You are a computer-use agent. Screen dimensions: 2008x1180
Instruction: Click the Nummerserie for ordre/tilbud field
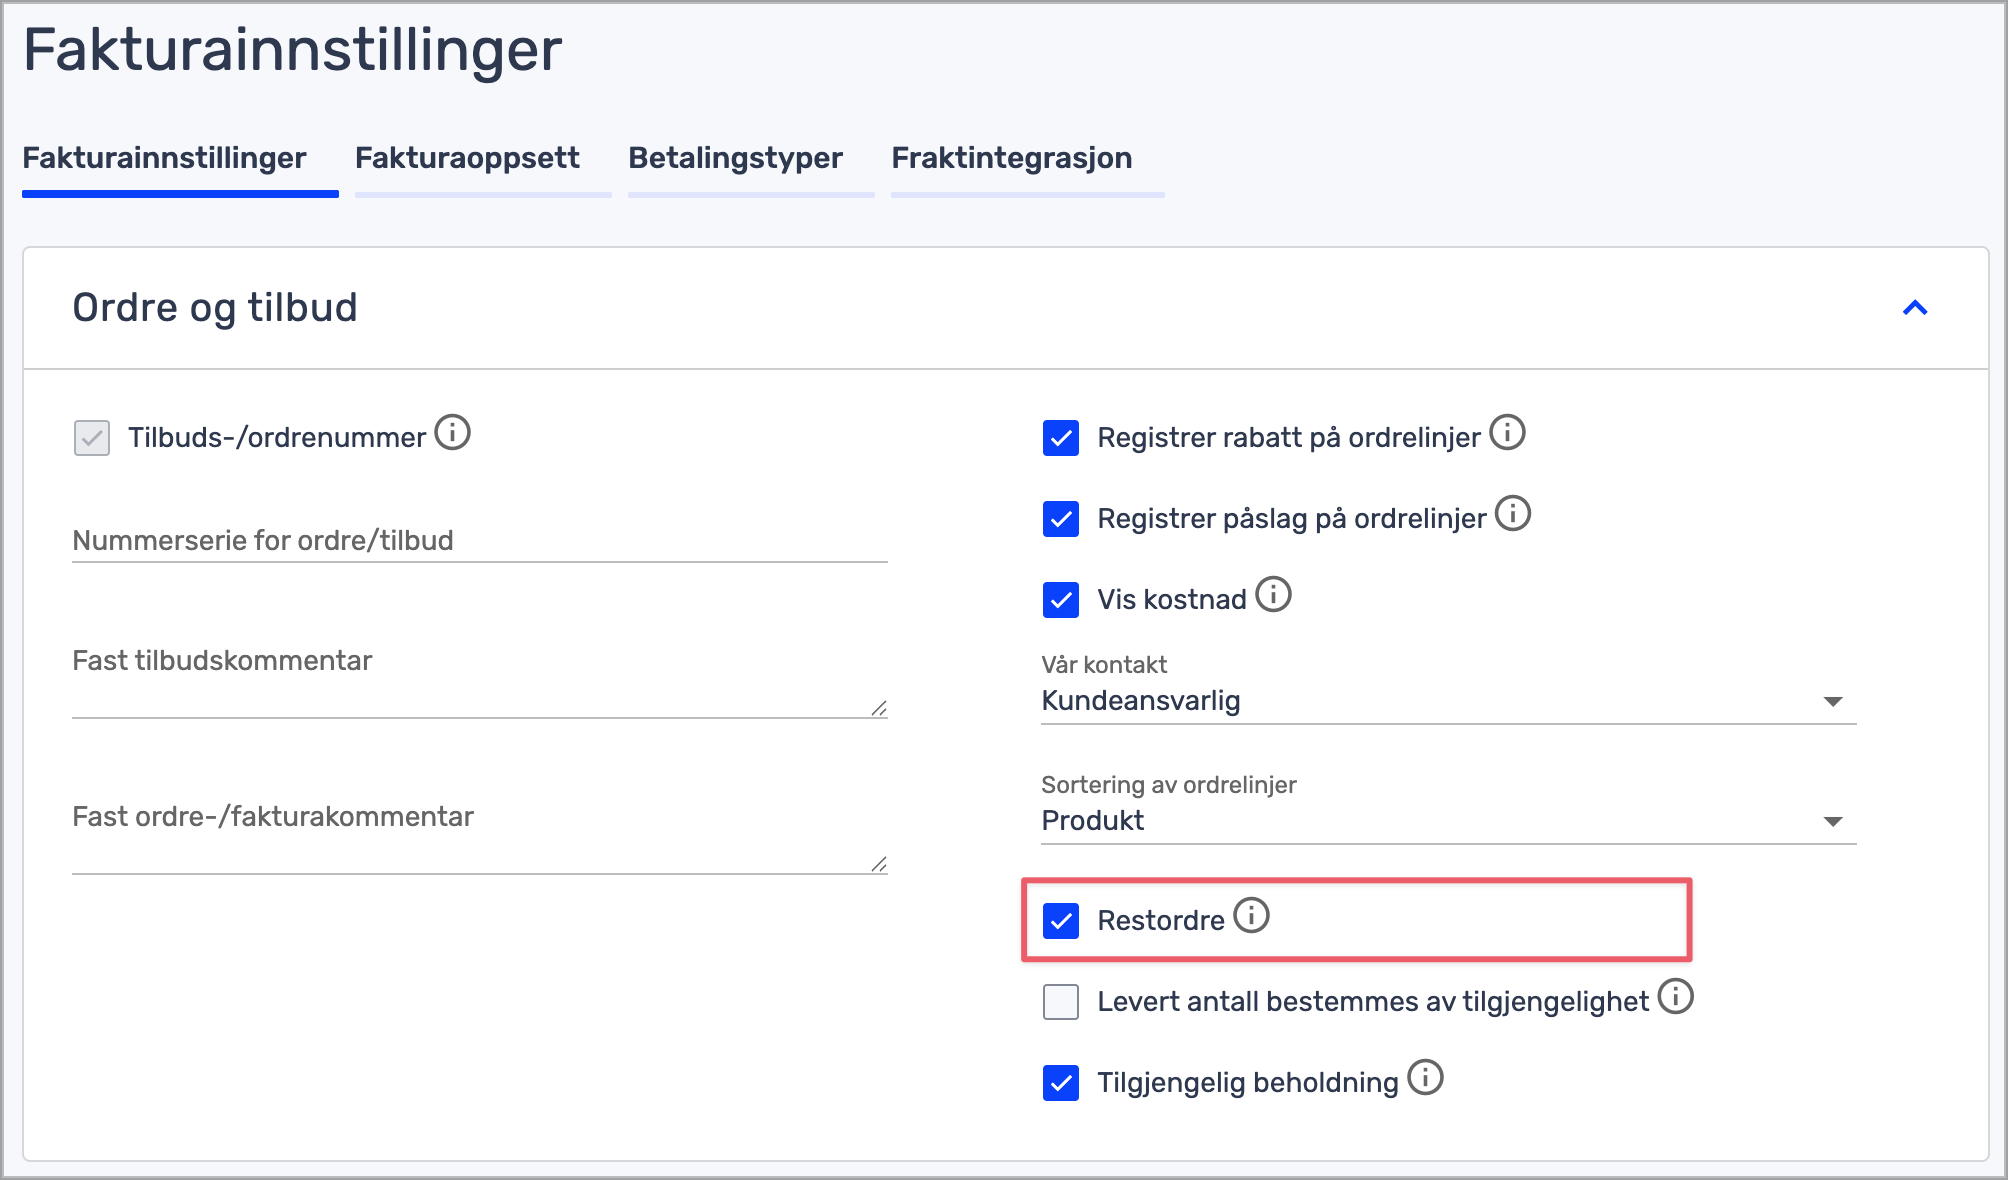pos(479,541)
